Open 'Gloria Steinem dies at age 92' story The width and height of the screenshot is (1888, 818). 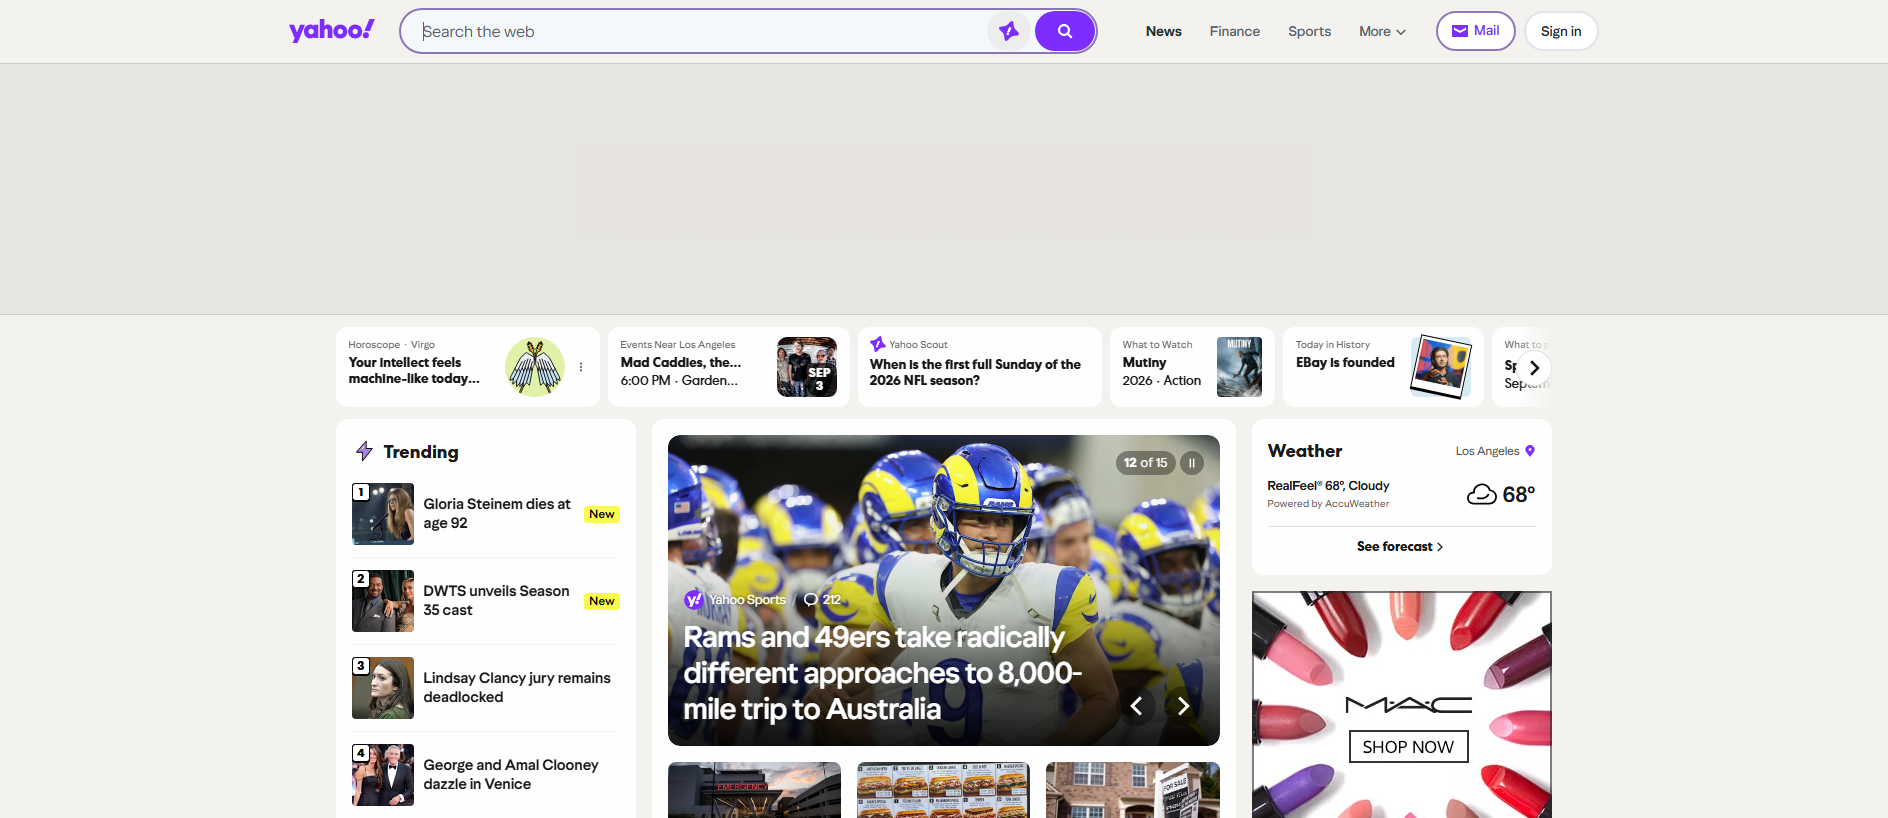tap(497, 513)
